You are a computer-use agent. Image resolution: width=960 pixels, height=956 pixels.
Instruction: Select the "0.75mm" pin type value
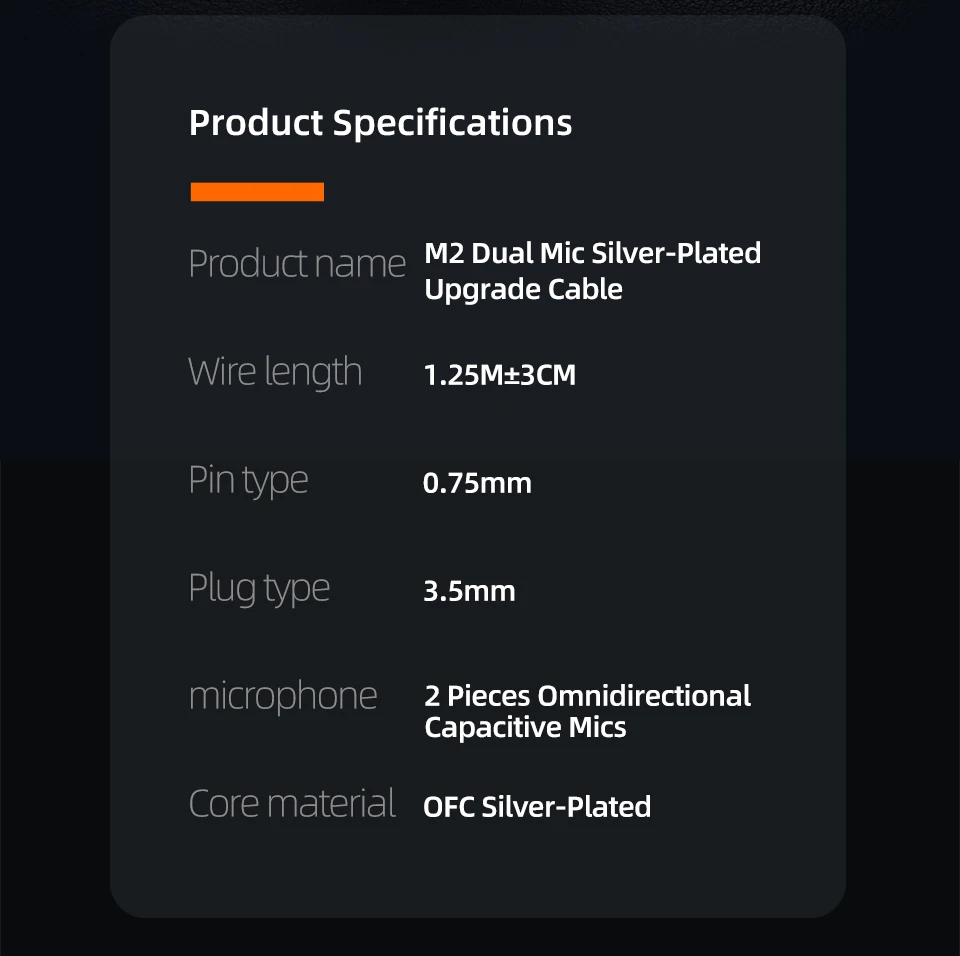click(477, 484)
